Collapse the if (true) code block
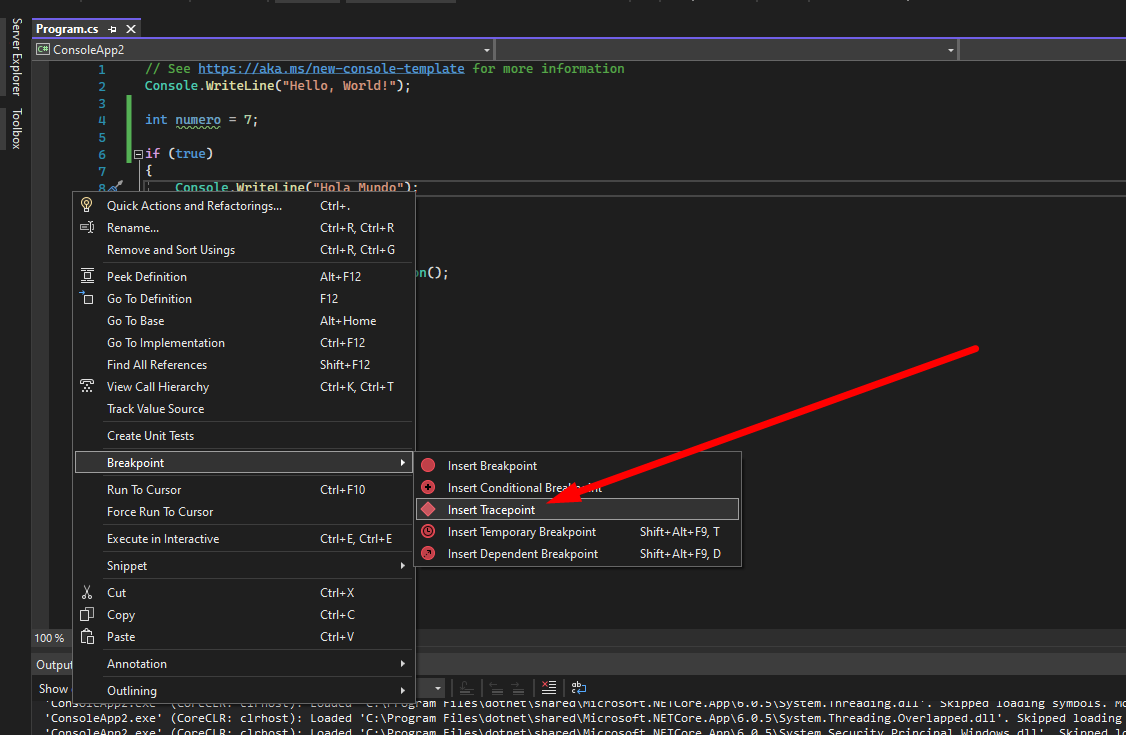 click(x=138, y=155)
